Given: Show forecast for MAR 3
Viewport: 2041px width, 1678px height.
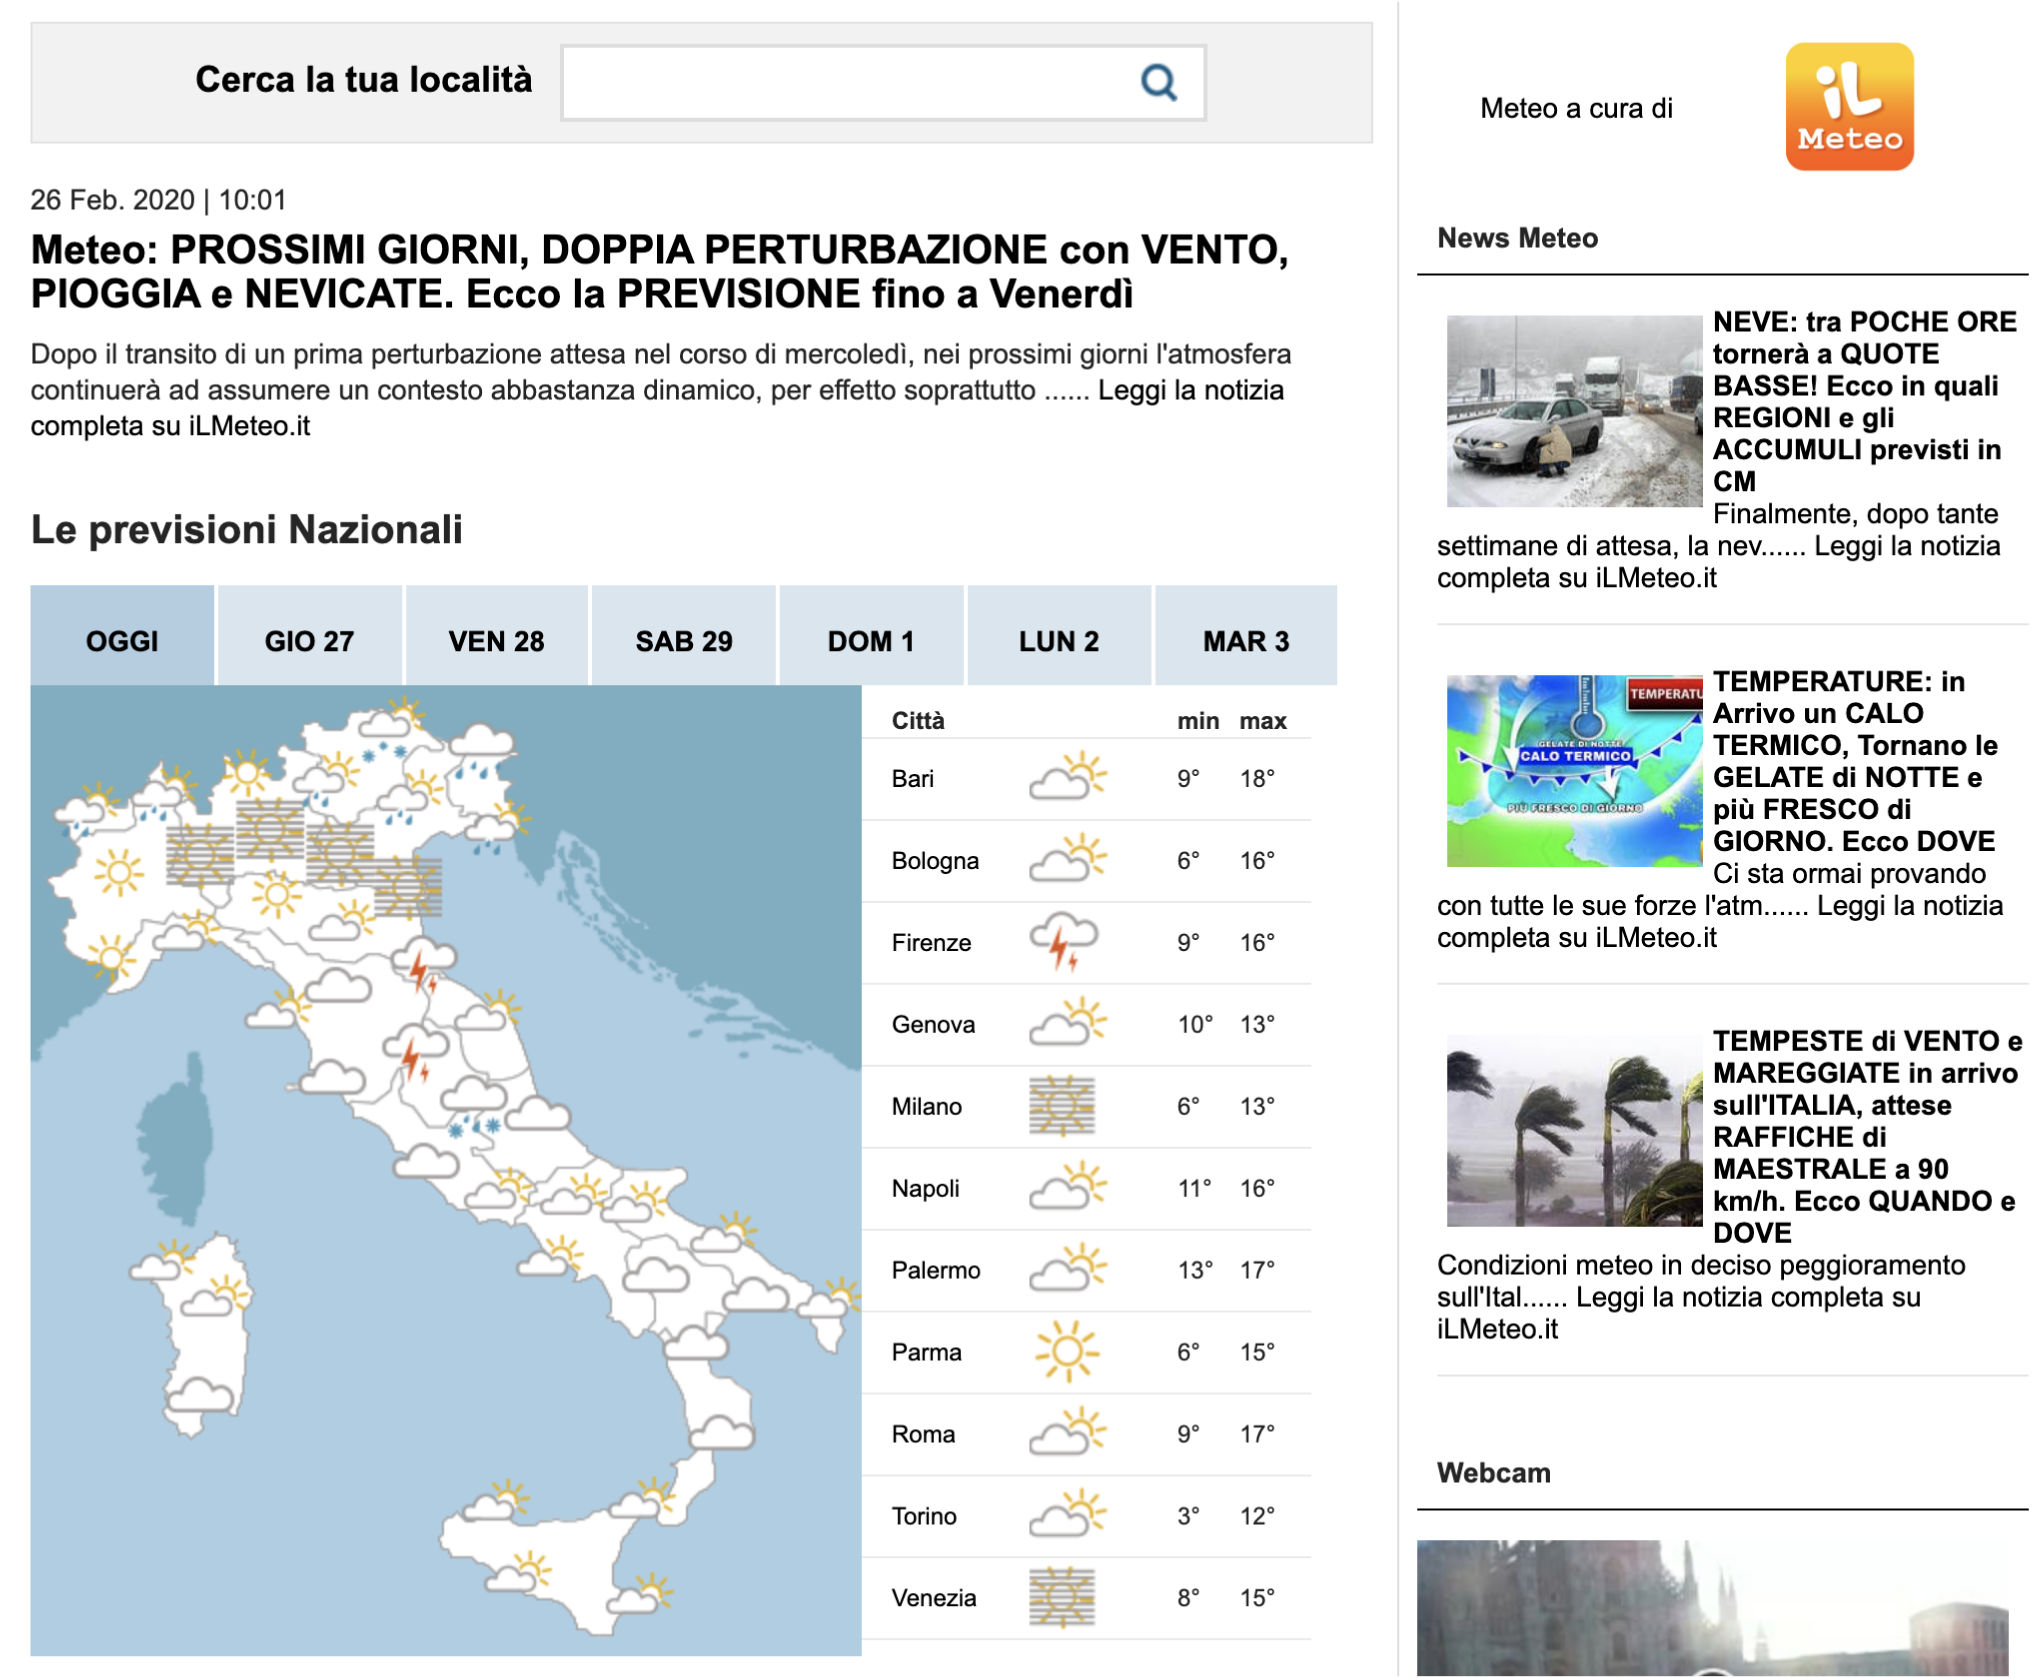Looking at the screenshot, I should pos(1245,640).
